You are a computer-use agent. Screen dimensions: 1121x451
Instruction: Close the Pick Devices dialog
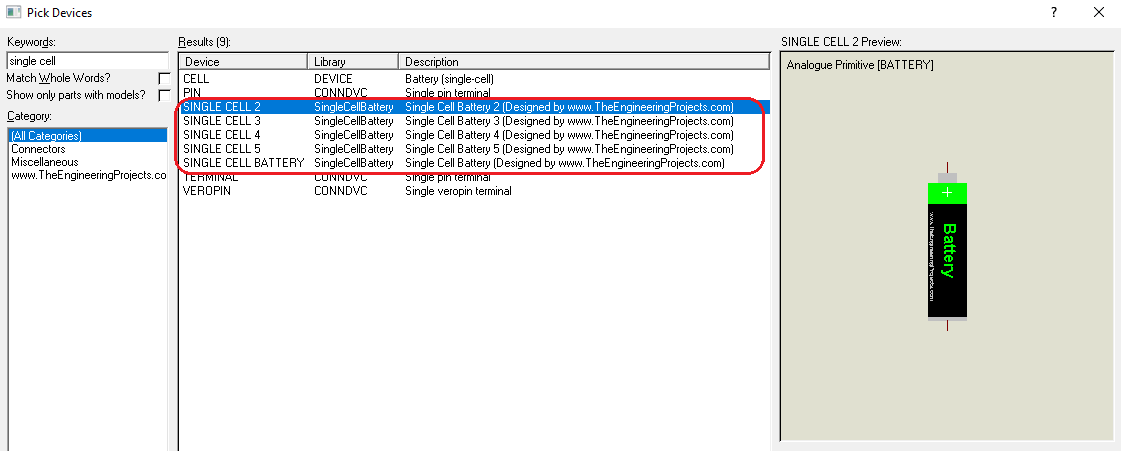pos(1098,12)
